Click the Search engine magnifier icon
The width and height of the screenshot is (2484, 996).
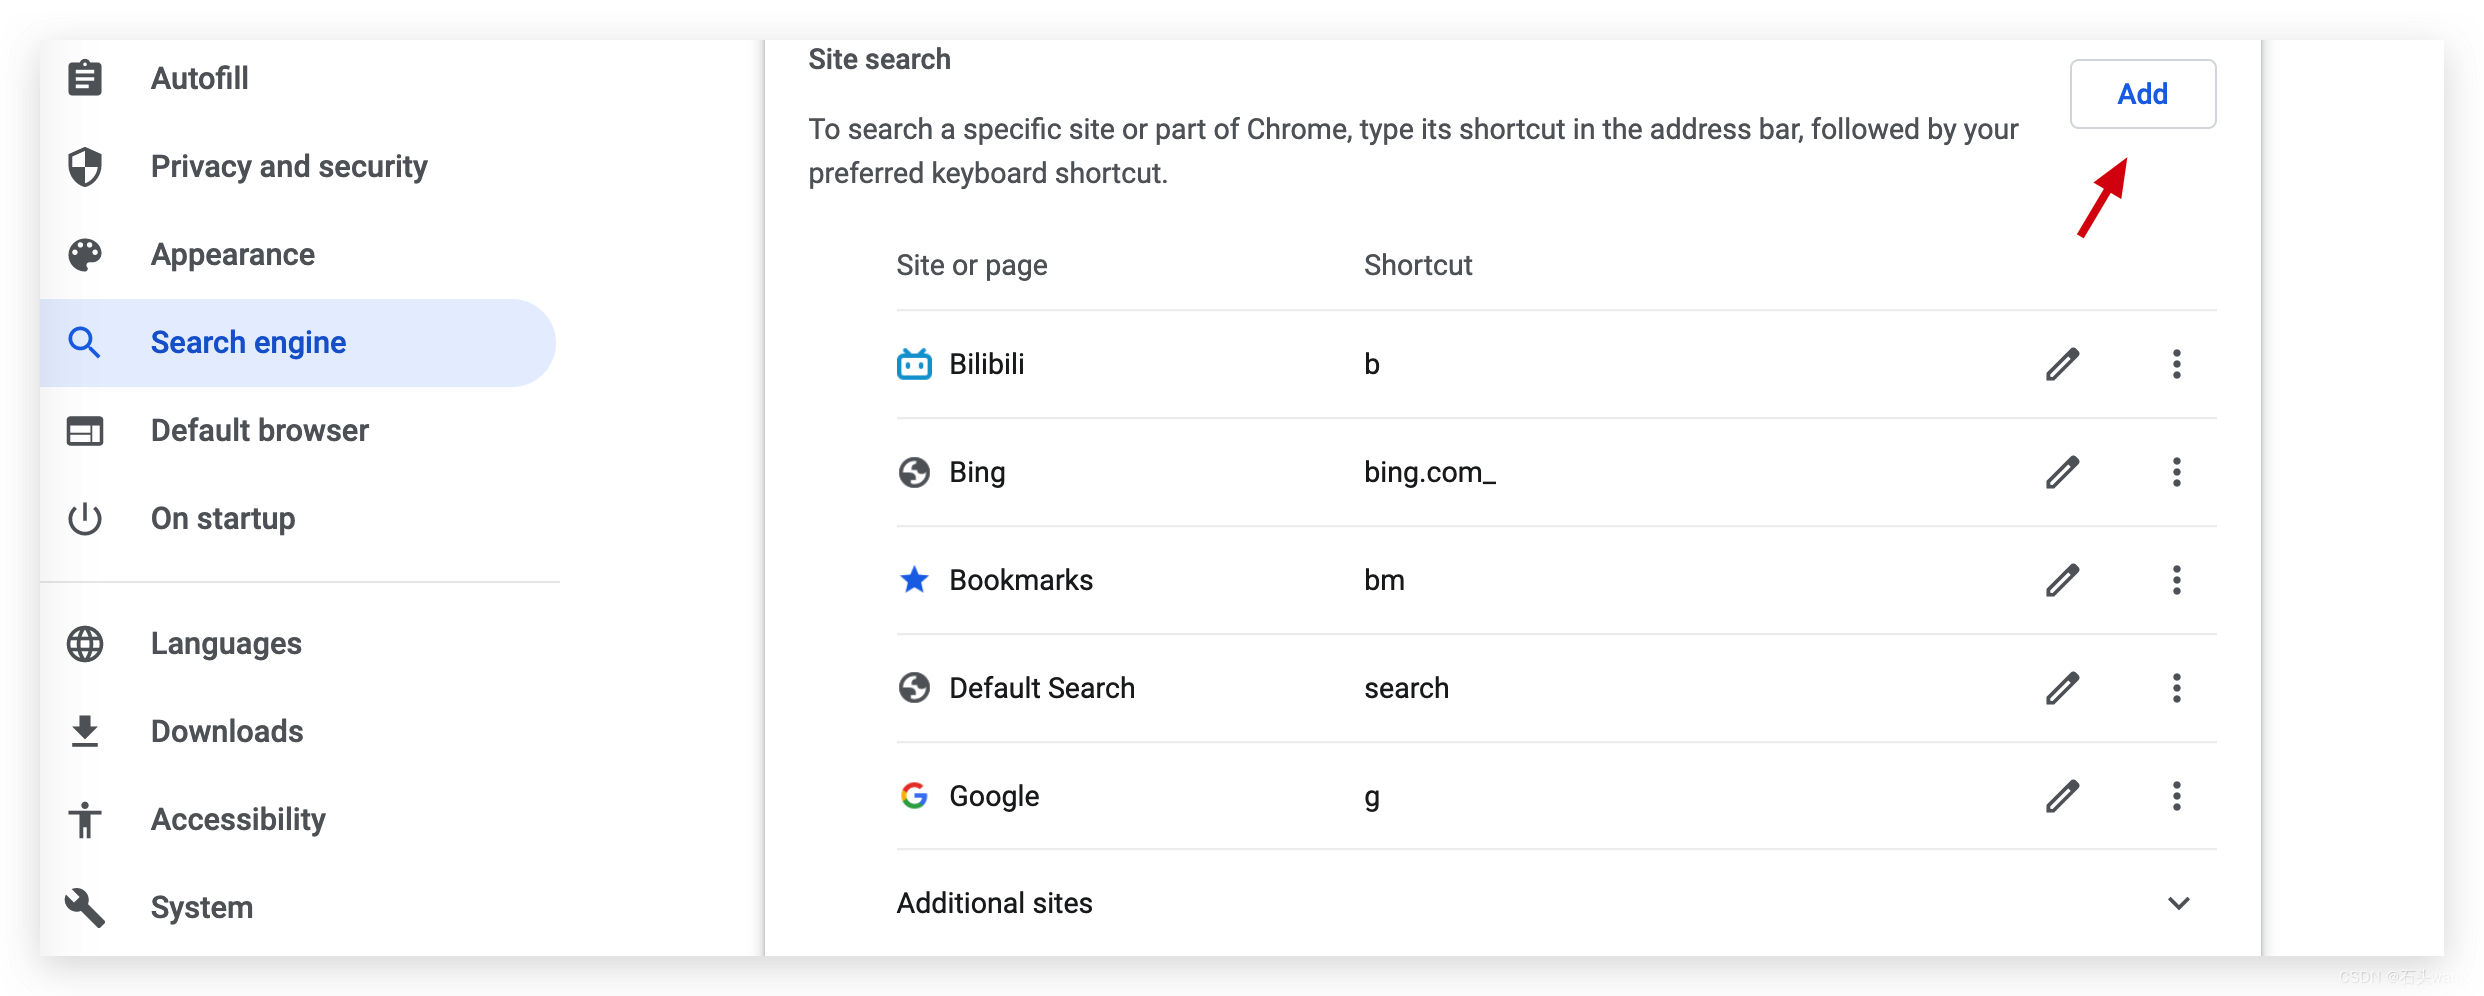point(85,342)
